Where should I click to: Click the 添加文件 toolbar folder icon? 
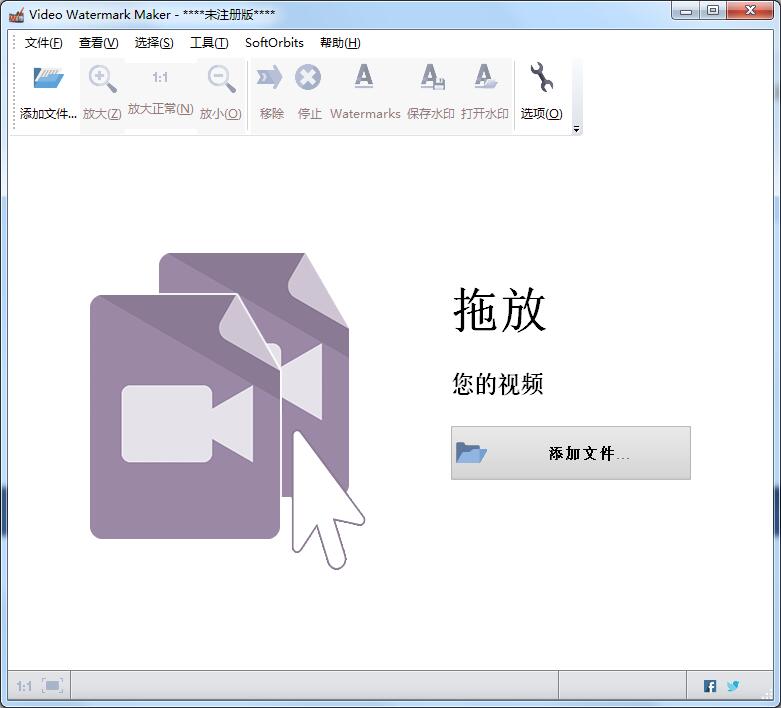[48, 79]
